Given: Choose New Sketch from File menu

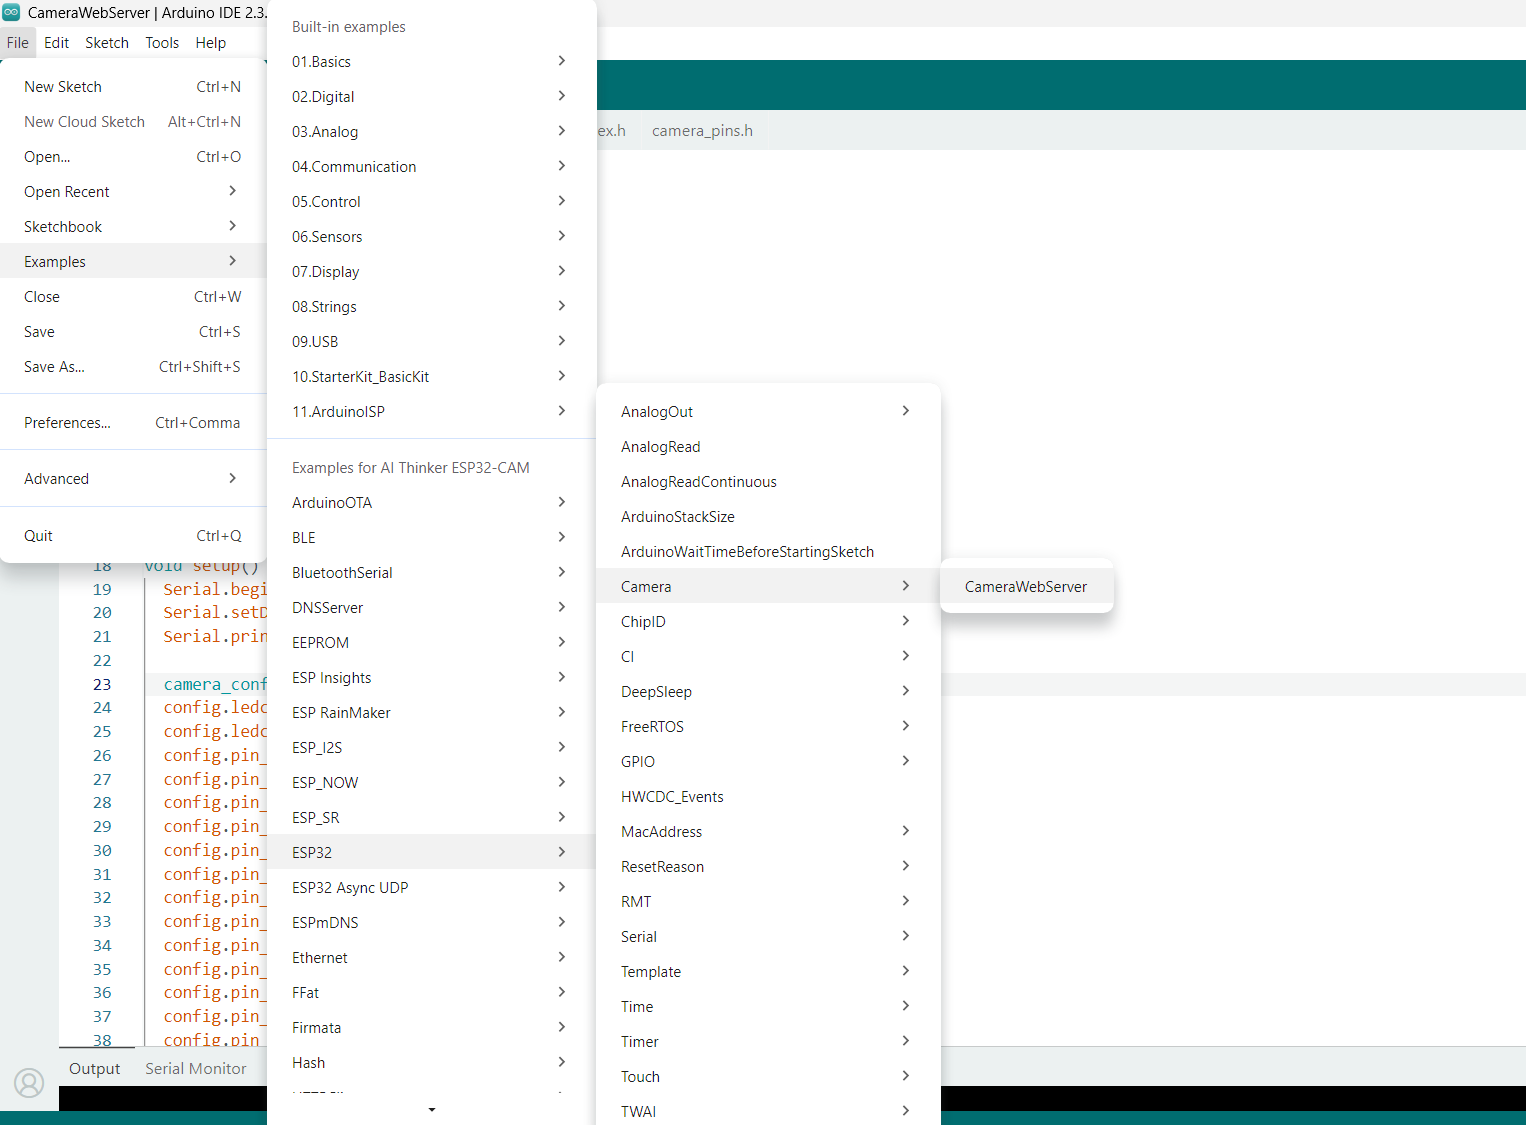Looking at the screenshot, I should [62, 86].
